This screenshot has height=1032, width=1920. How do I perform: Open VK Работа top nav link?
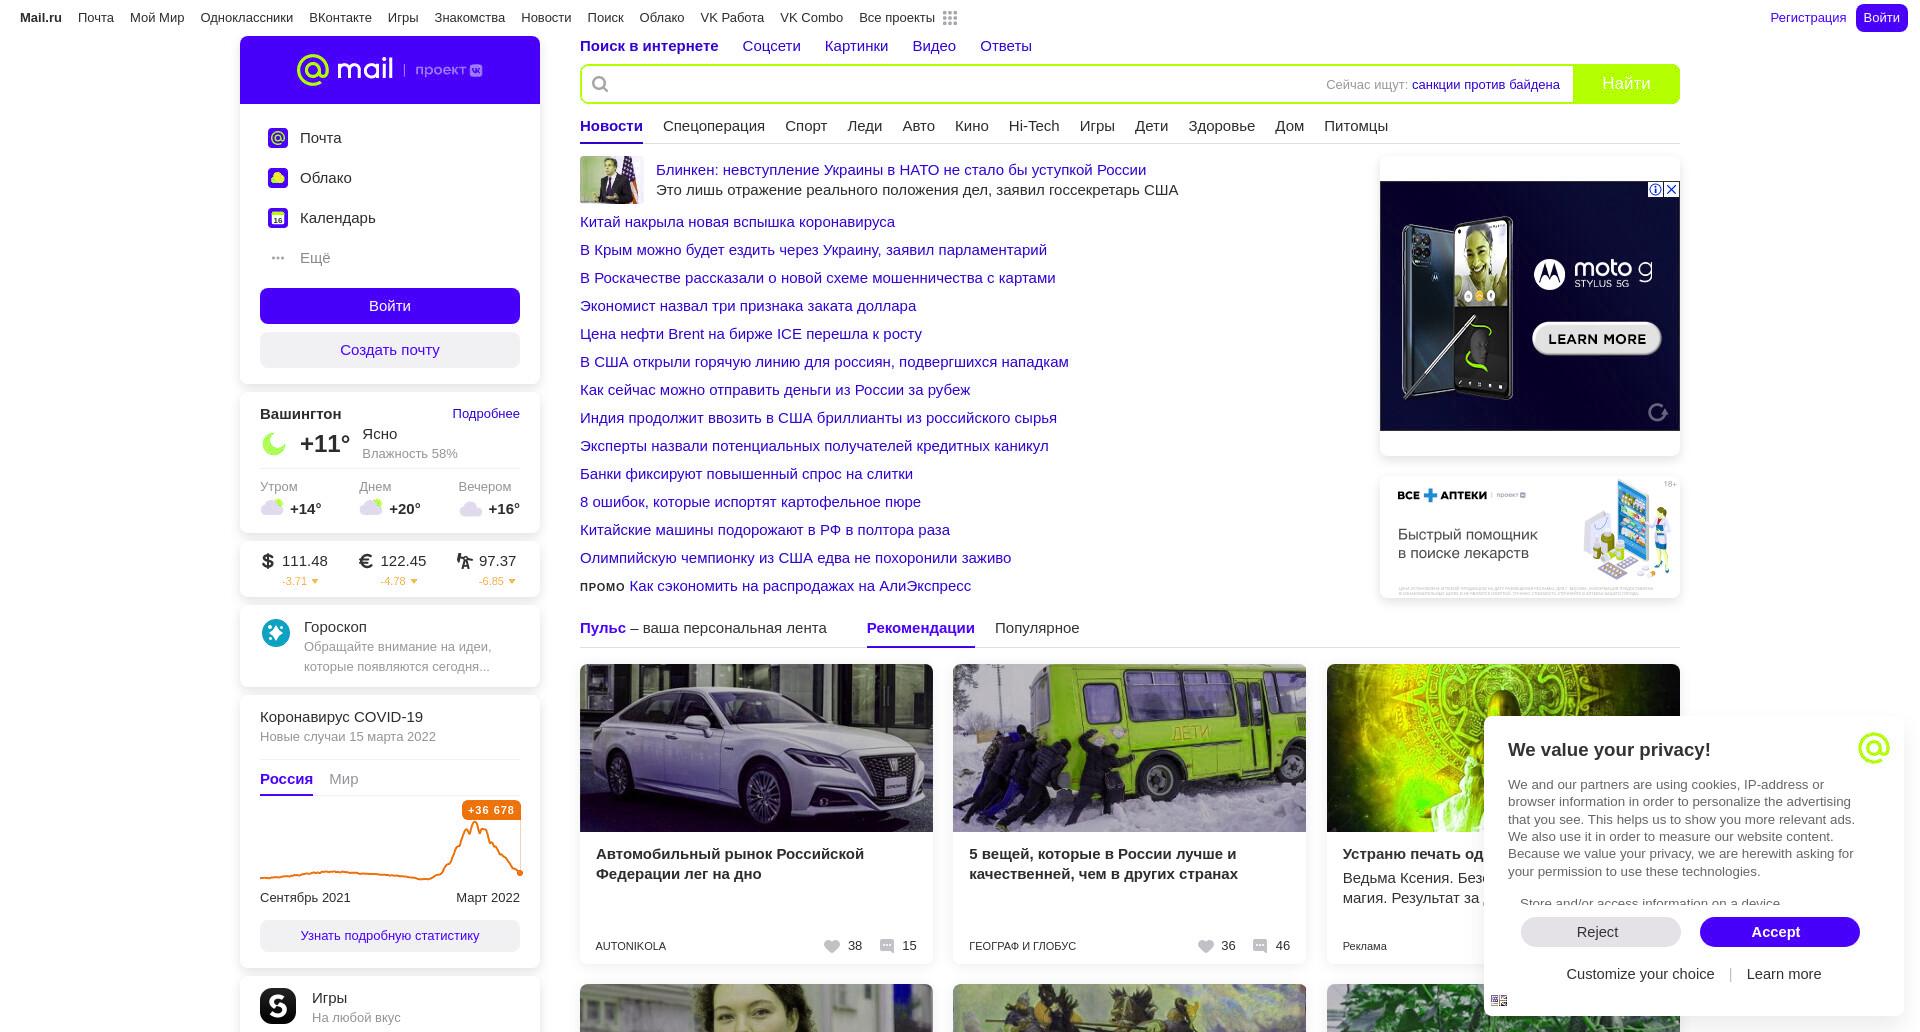point(732,18)
